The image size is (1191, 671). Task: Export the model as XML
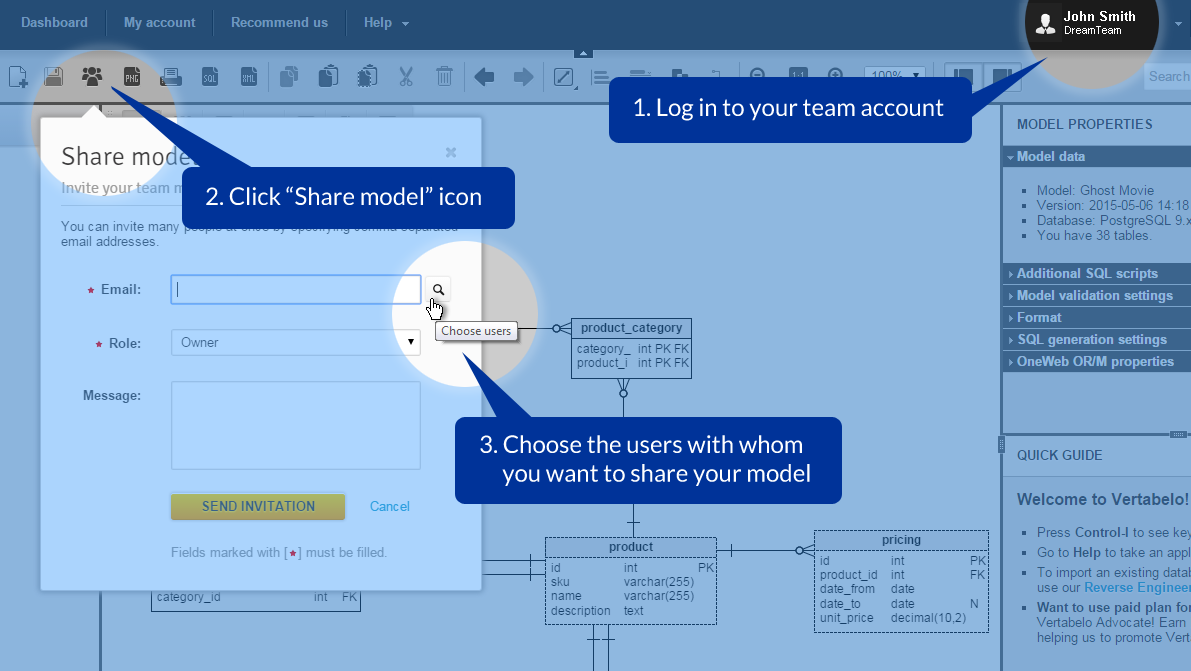(x=248, y=77)
